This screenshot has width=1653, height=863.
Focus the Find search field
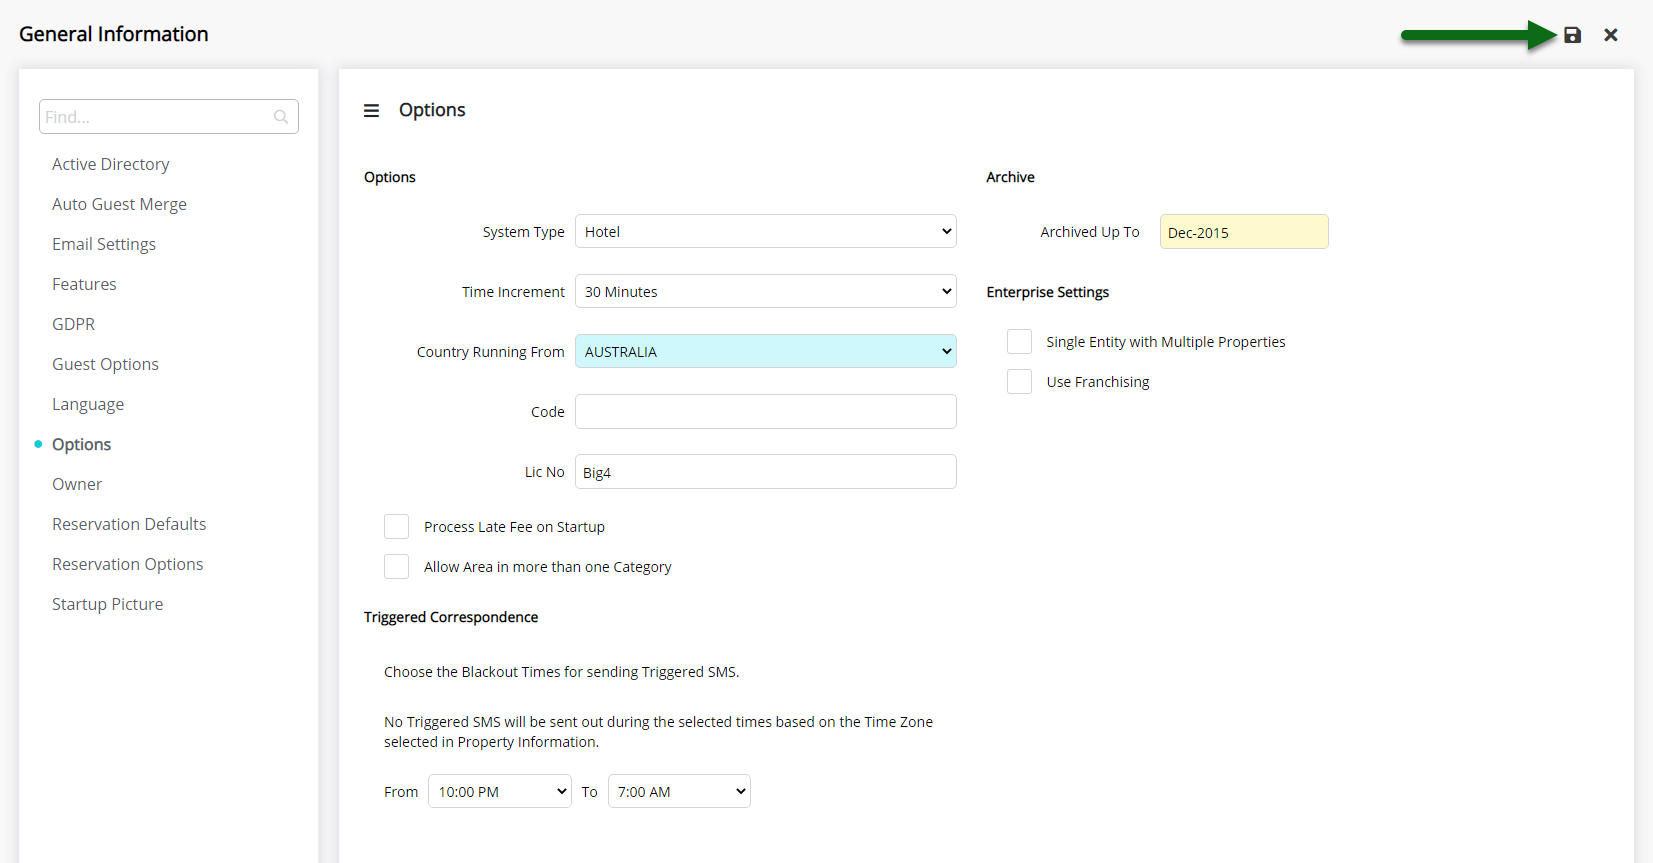(x=168, y=117)
